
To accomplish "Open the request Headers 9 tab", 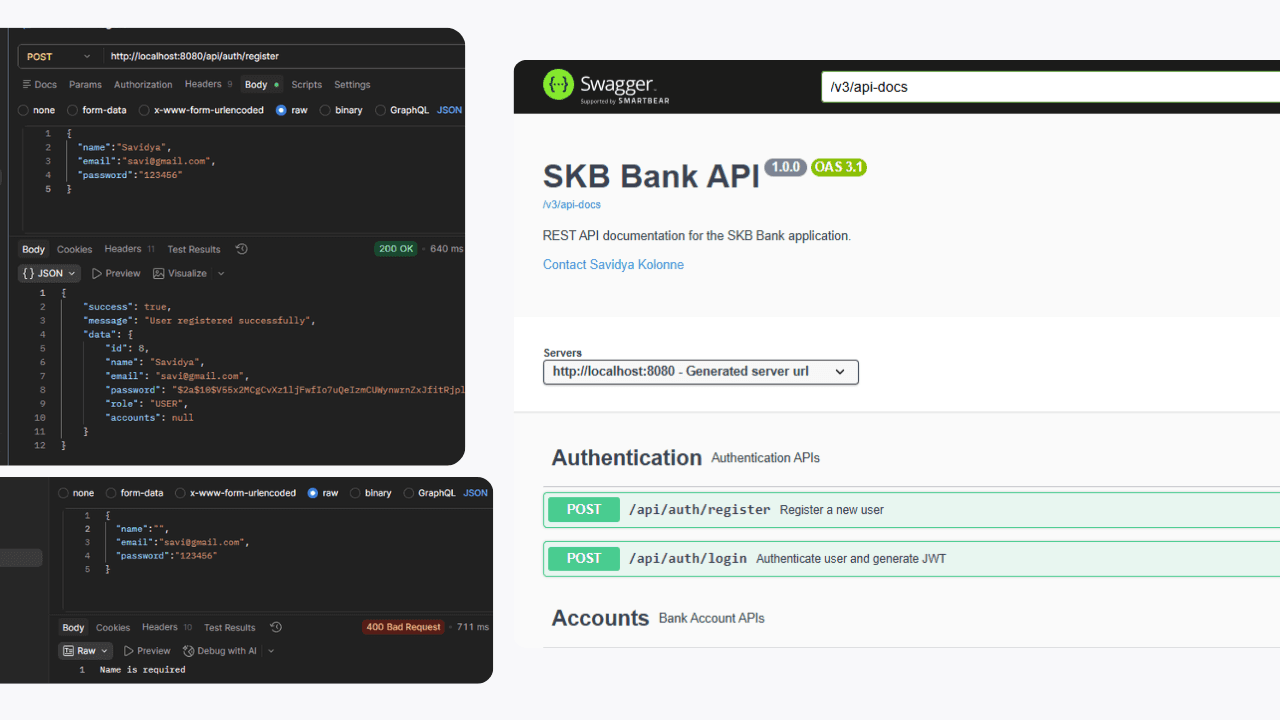I will (208, 85).
